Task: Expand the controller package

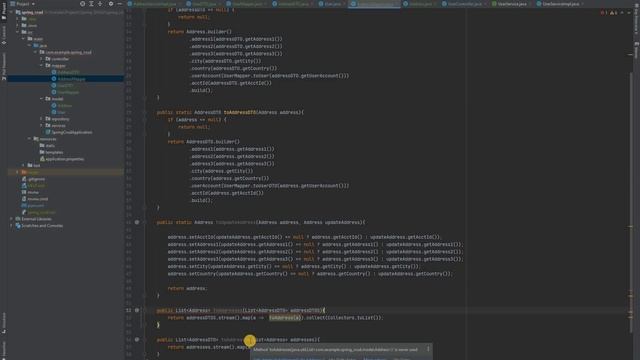Action: pos(41,59)
